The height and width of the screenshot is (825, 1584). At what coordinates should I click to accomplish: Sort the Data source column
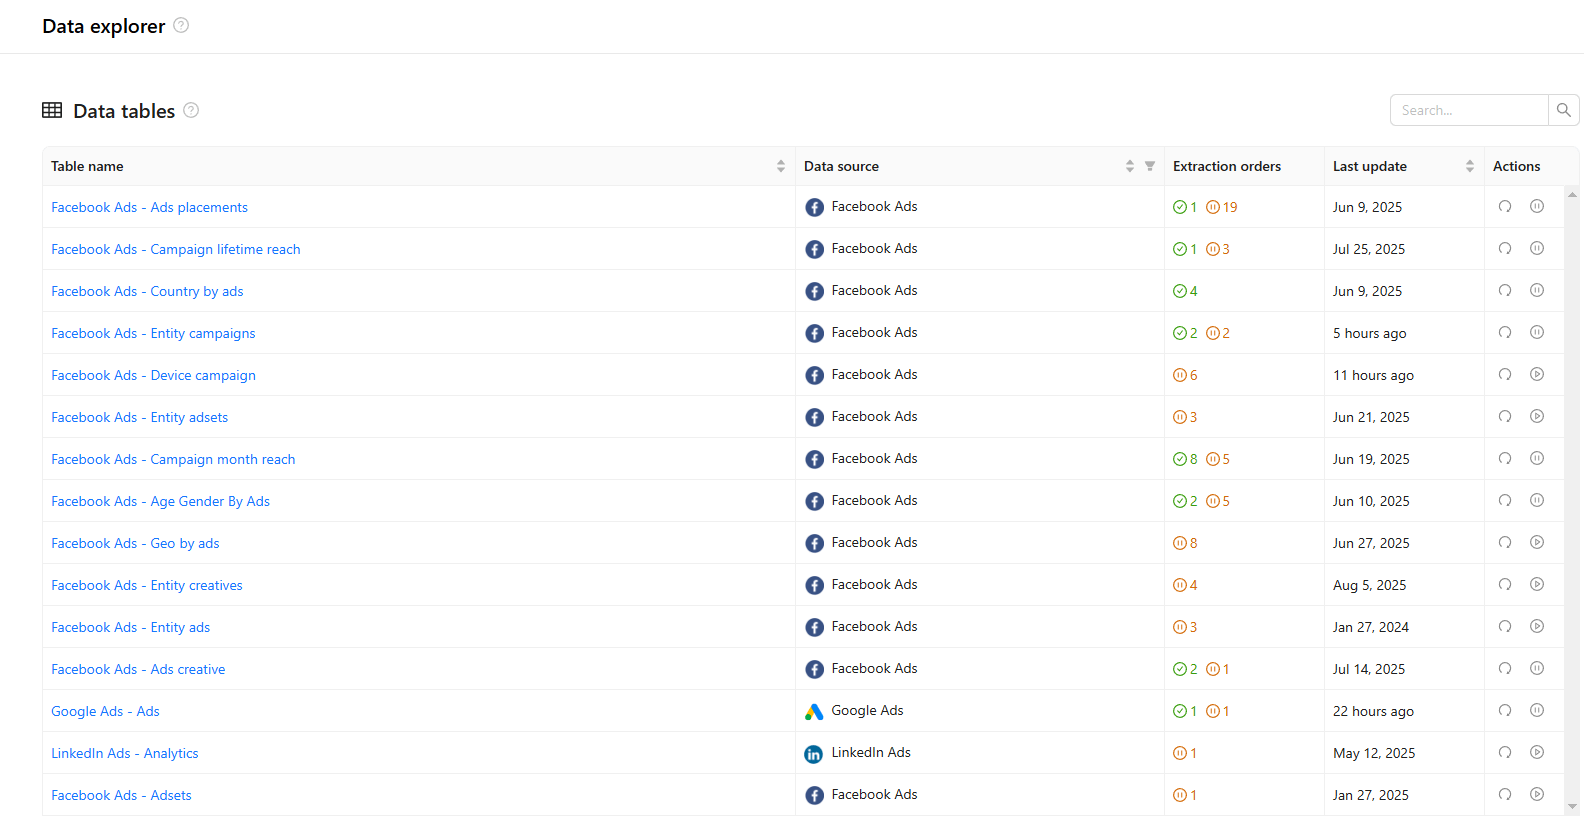[1130, 166]
